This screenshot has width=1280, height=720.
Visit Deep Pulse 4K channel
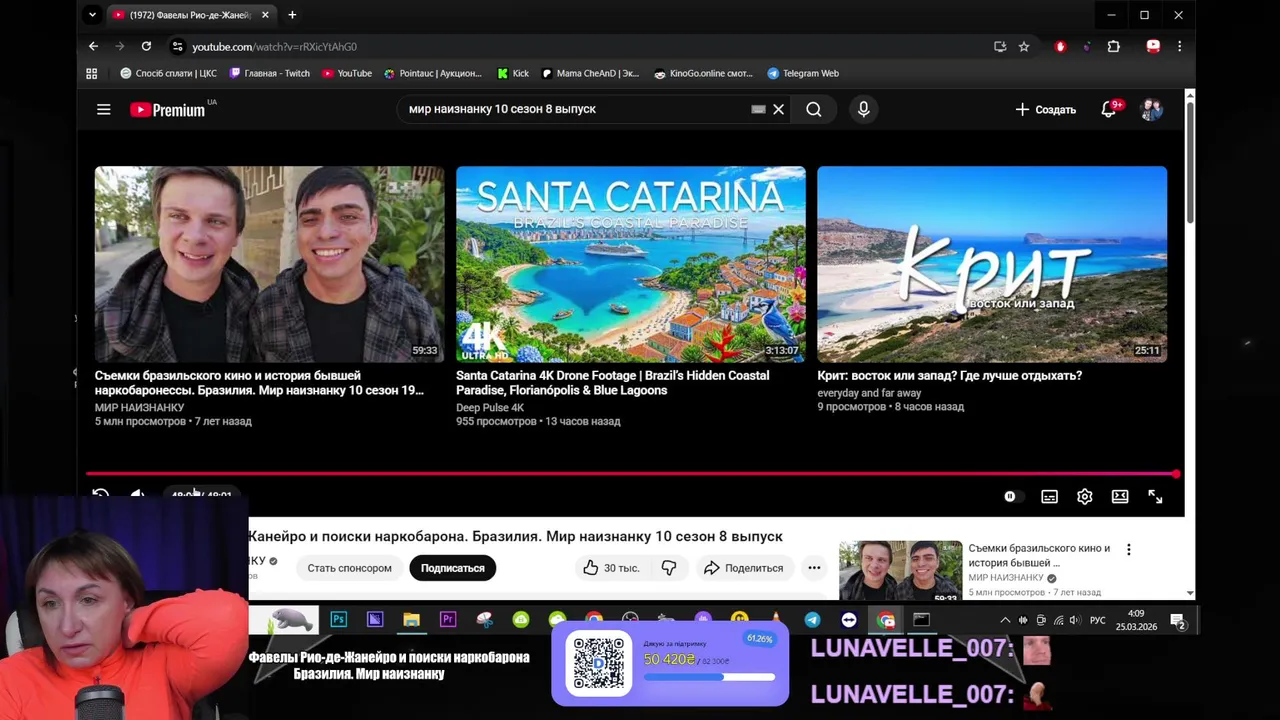pyautogui.click(x=490, y=408)
